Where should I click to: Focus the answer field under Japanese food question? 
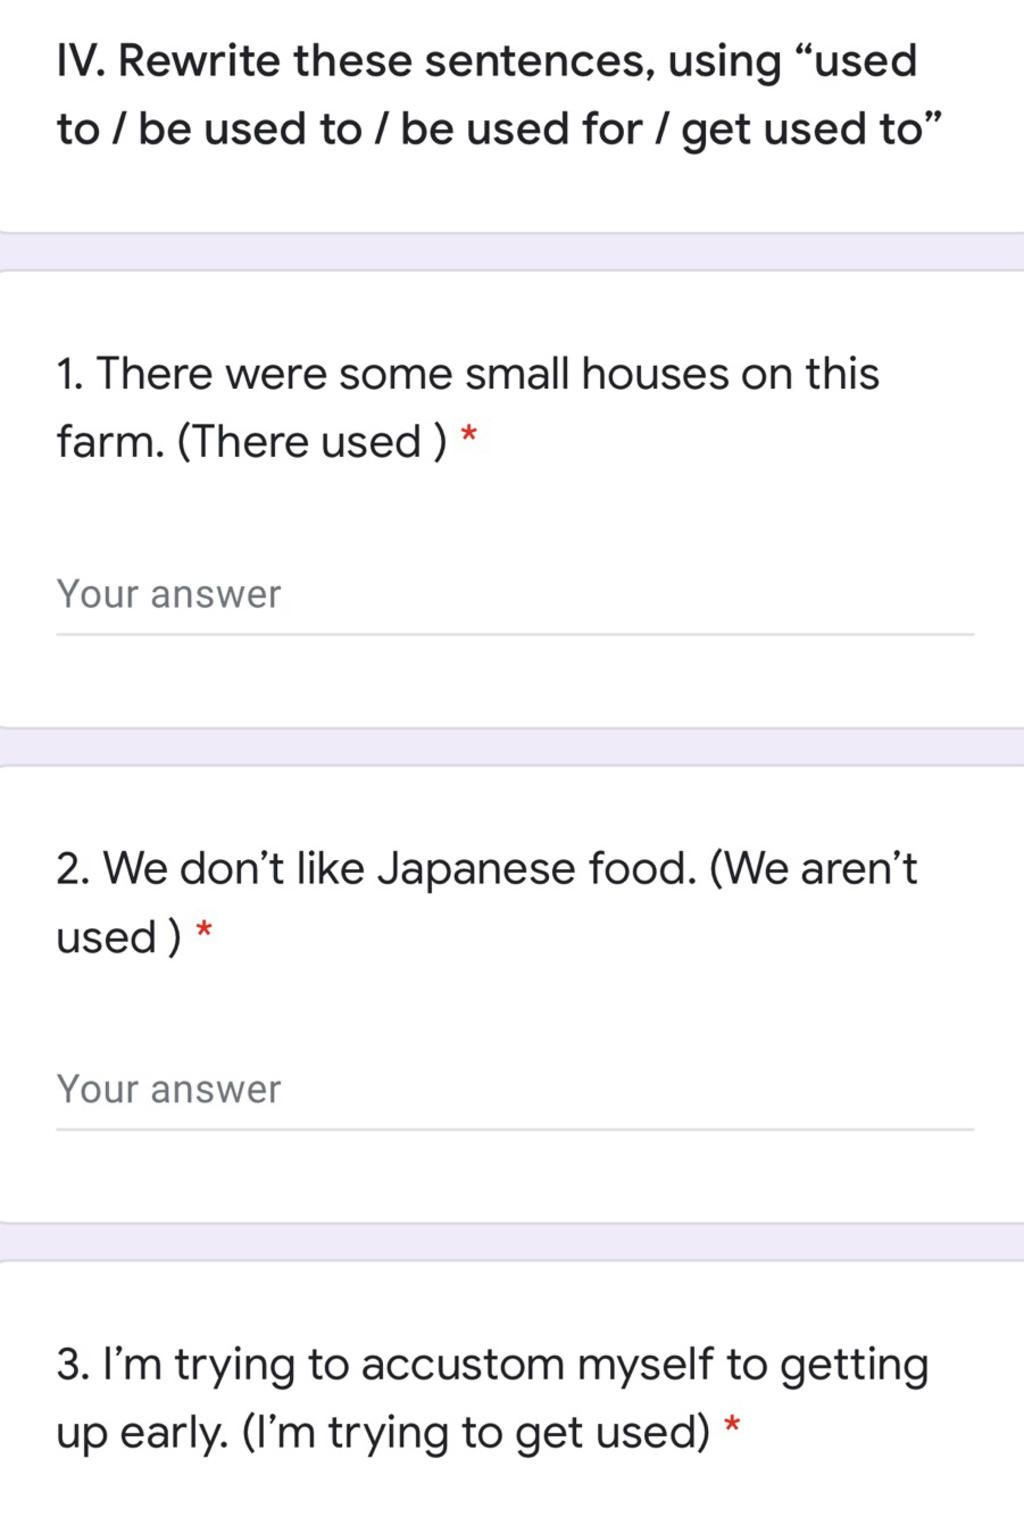(x=514, y=1090)
